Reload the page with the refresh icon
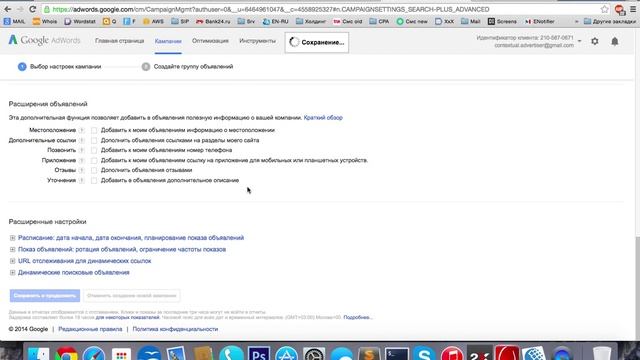Image resolution: width=640 pixels, height=360 pixels. (x=33, y=9)
